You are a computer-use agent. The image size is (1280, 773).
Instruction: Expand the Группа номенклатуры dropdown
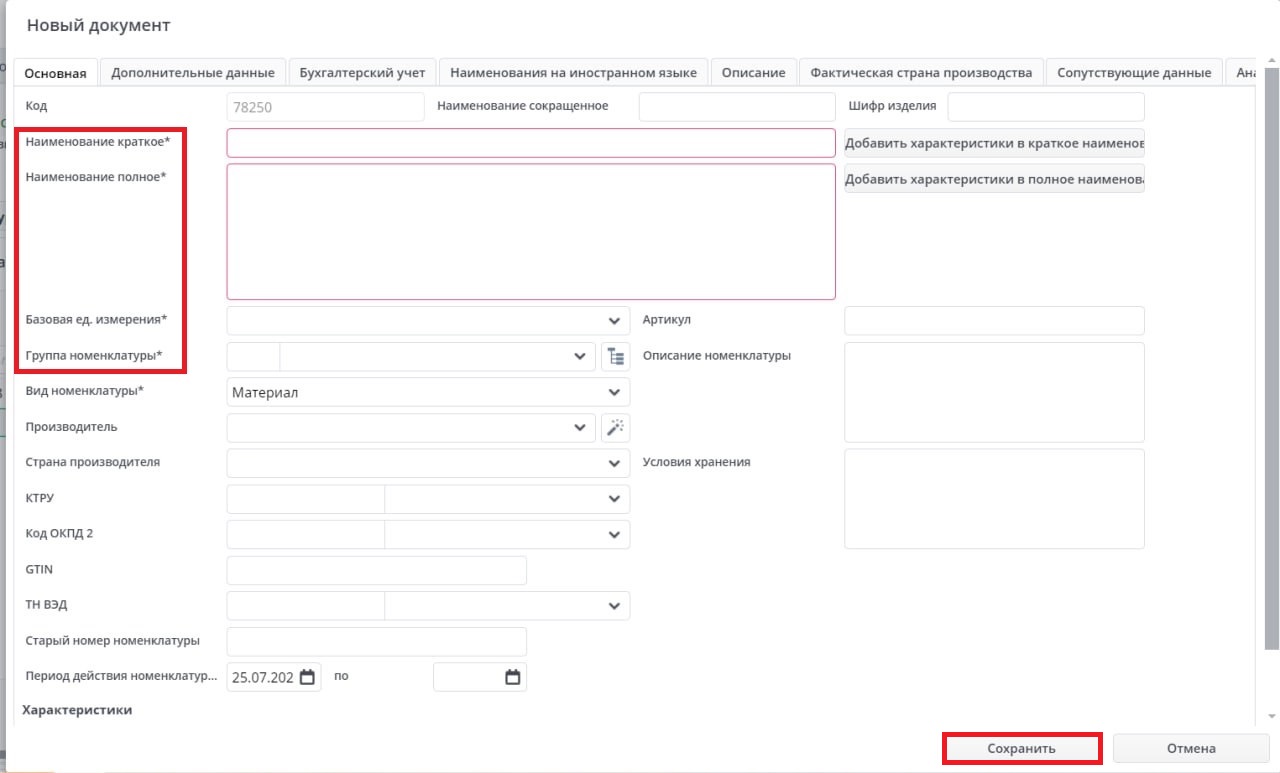point(580,357)
